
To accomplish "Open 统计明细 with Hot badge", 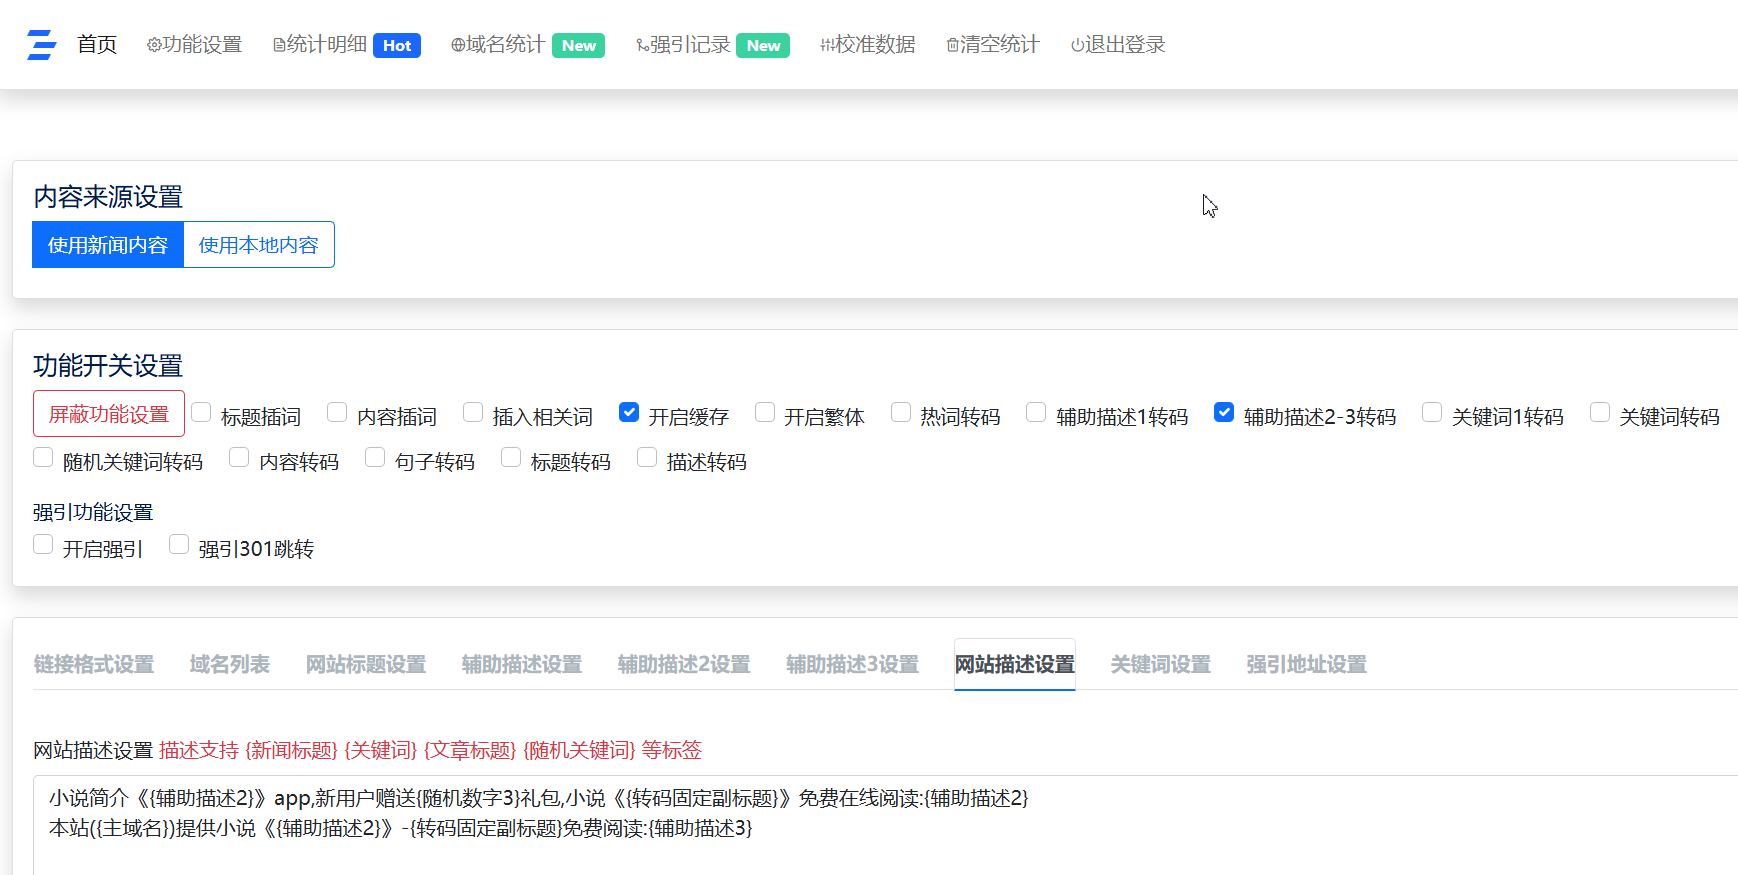I will tap(346, 45).
